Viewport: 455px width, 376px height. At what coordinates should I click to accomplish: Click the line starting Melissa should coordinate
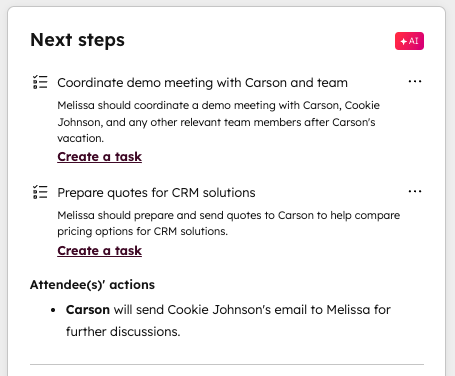tap(218, 105)
